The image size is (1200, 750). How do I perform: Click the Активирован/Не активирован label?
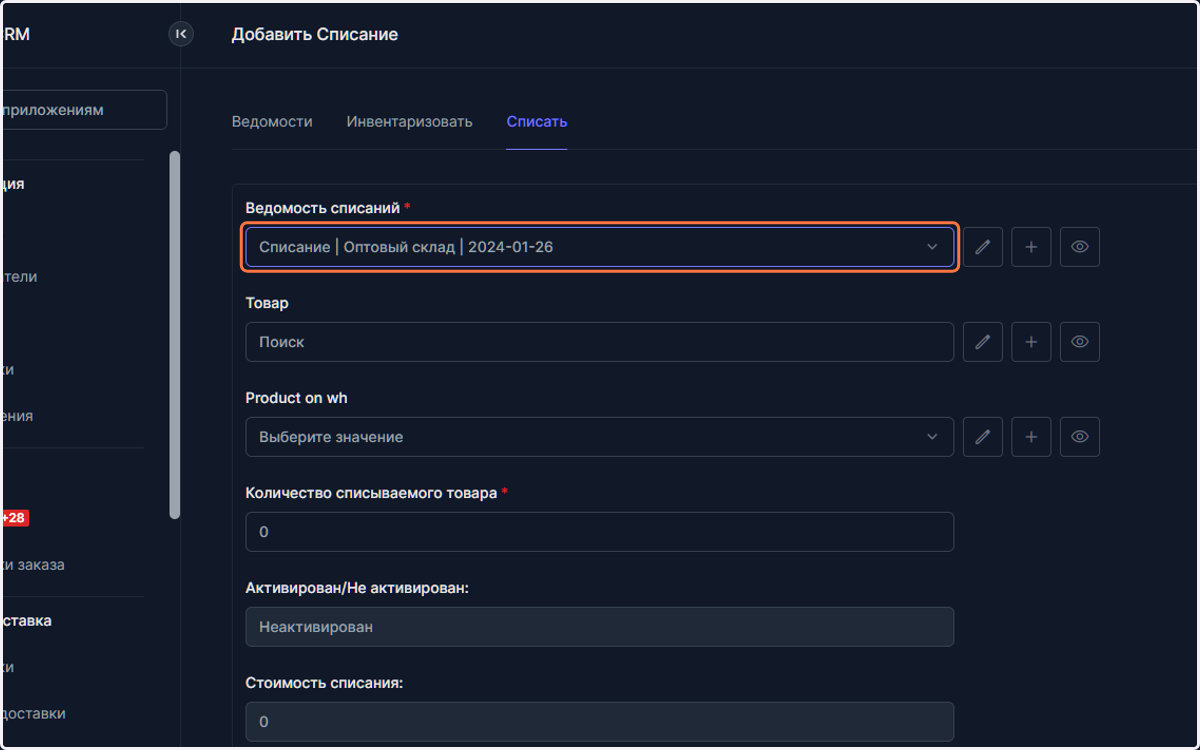[357, 588]
